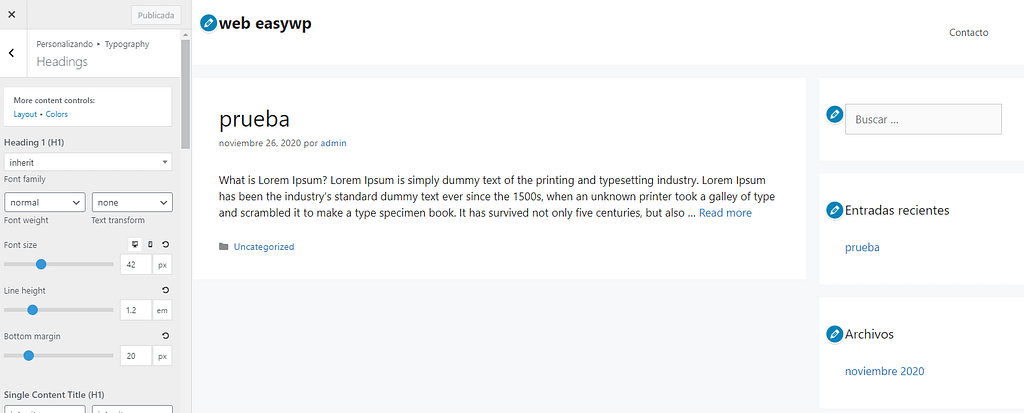1024x413 pixels.
Task: Click the pencil edit icon beside site title
Action: 208,23
